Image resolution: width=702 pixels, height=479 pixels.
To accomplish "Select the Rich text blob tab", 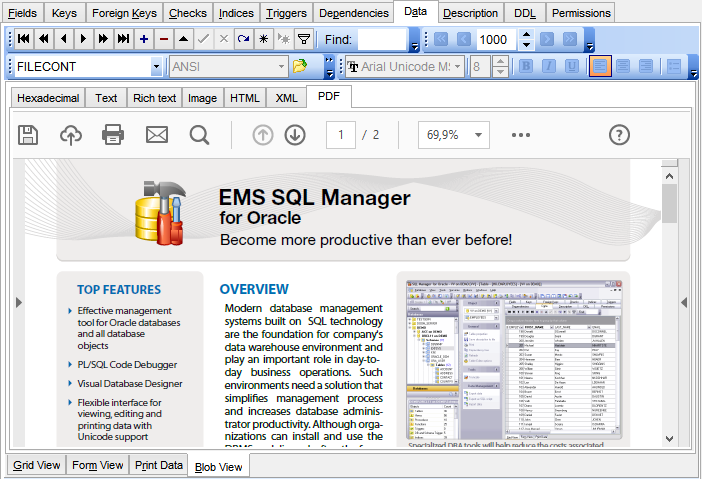I will (x=154, y=98).
